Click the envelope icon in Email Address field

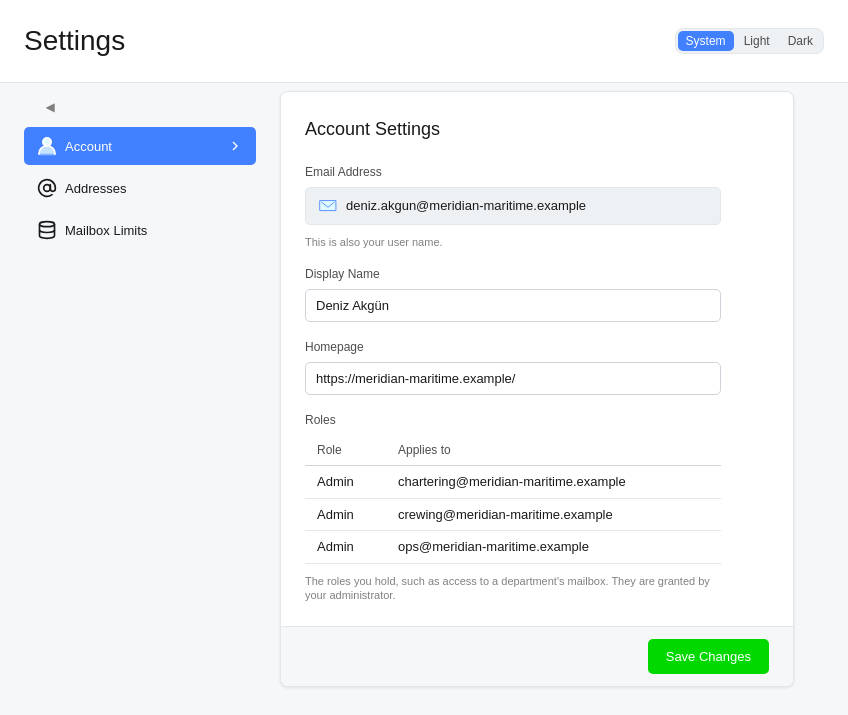pos(328,206)
